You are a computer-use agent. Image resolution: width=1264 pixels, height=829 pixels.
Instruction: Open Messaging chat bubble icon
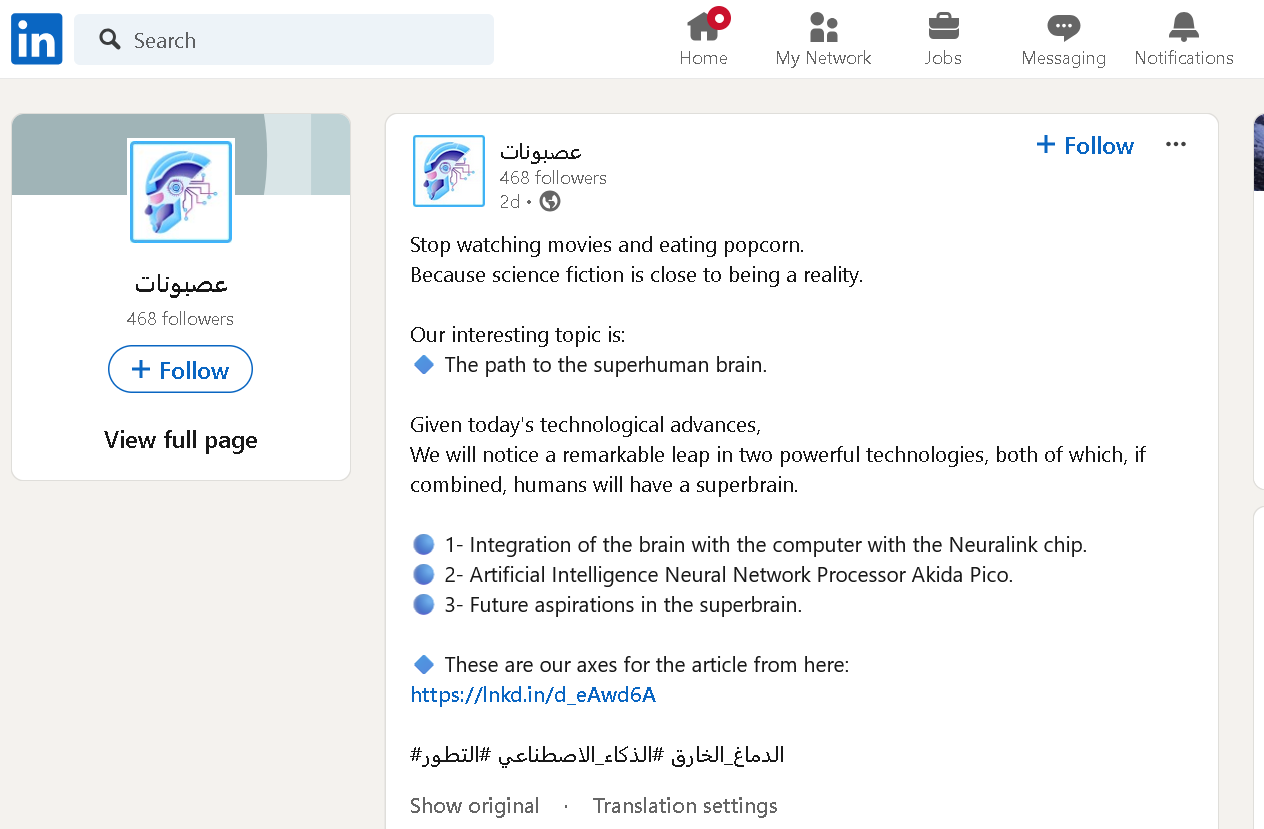coord(1063,27)
